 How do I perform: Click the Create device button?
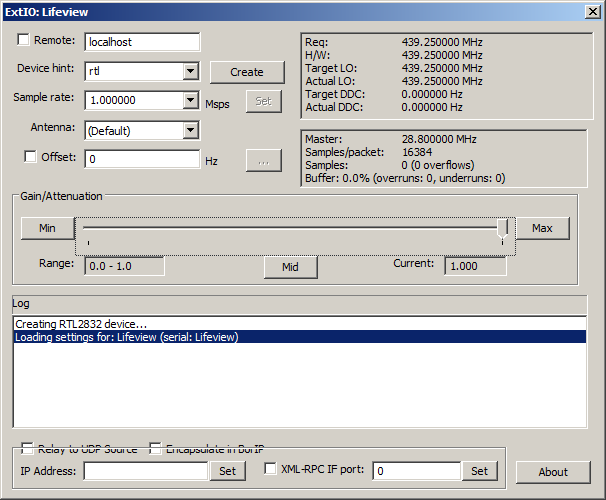(x=246, y=72)
